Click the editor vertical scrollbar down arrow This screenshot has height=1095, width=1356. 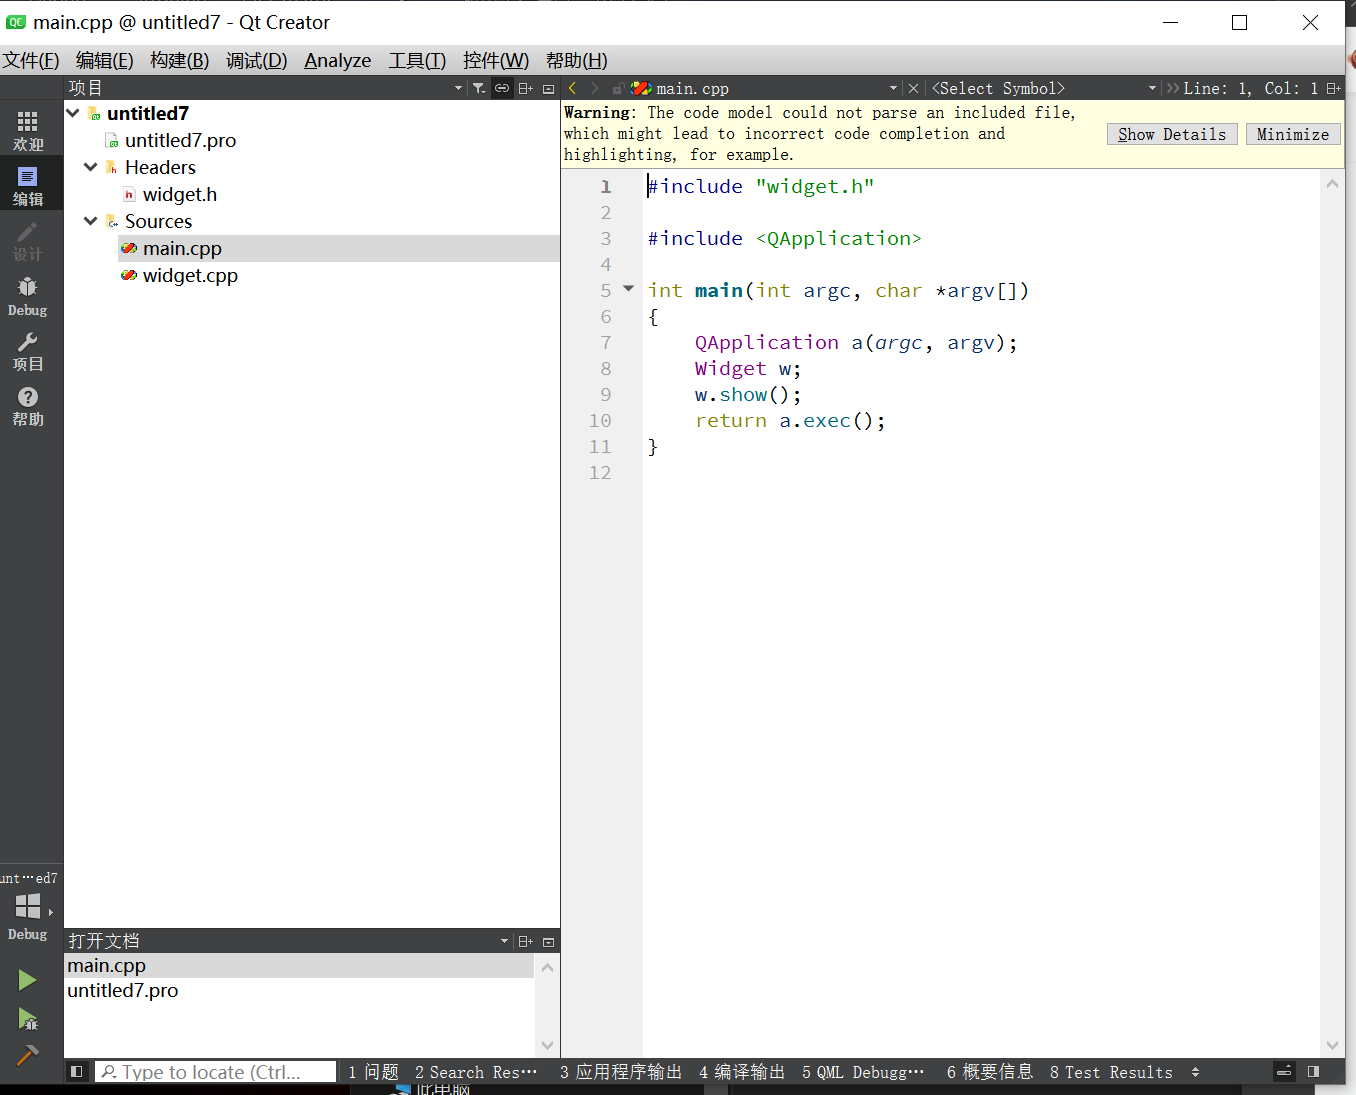[1332, 1045]
